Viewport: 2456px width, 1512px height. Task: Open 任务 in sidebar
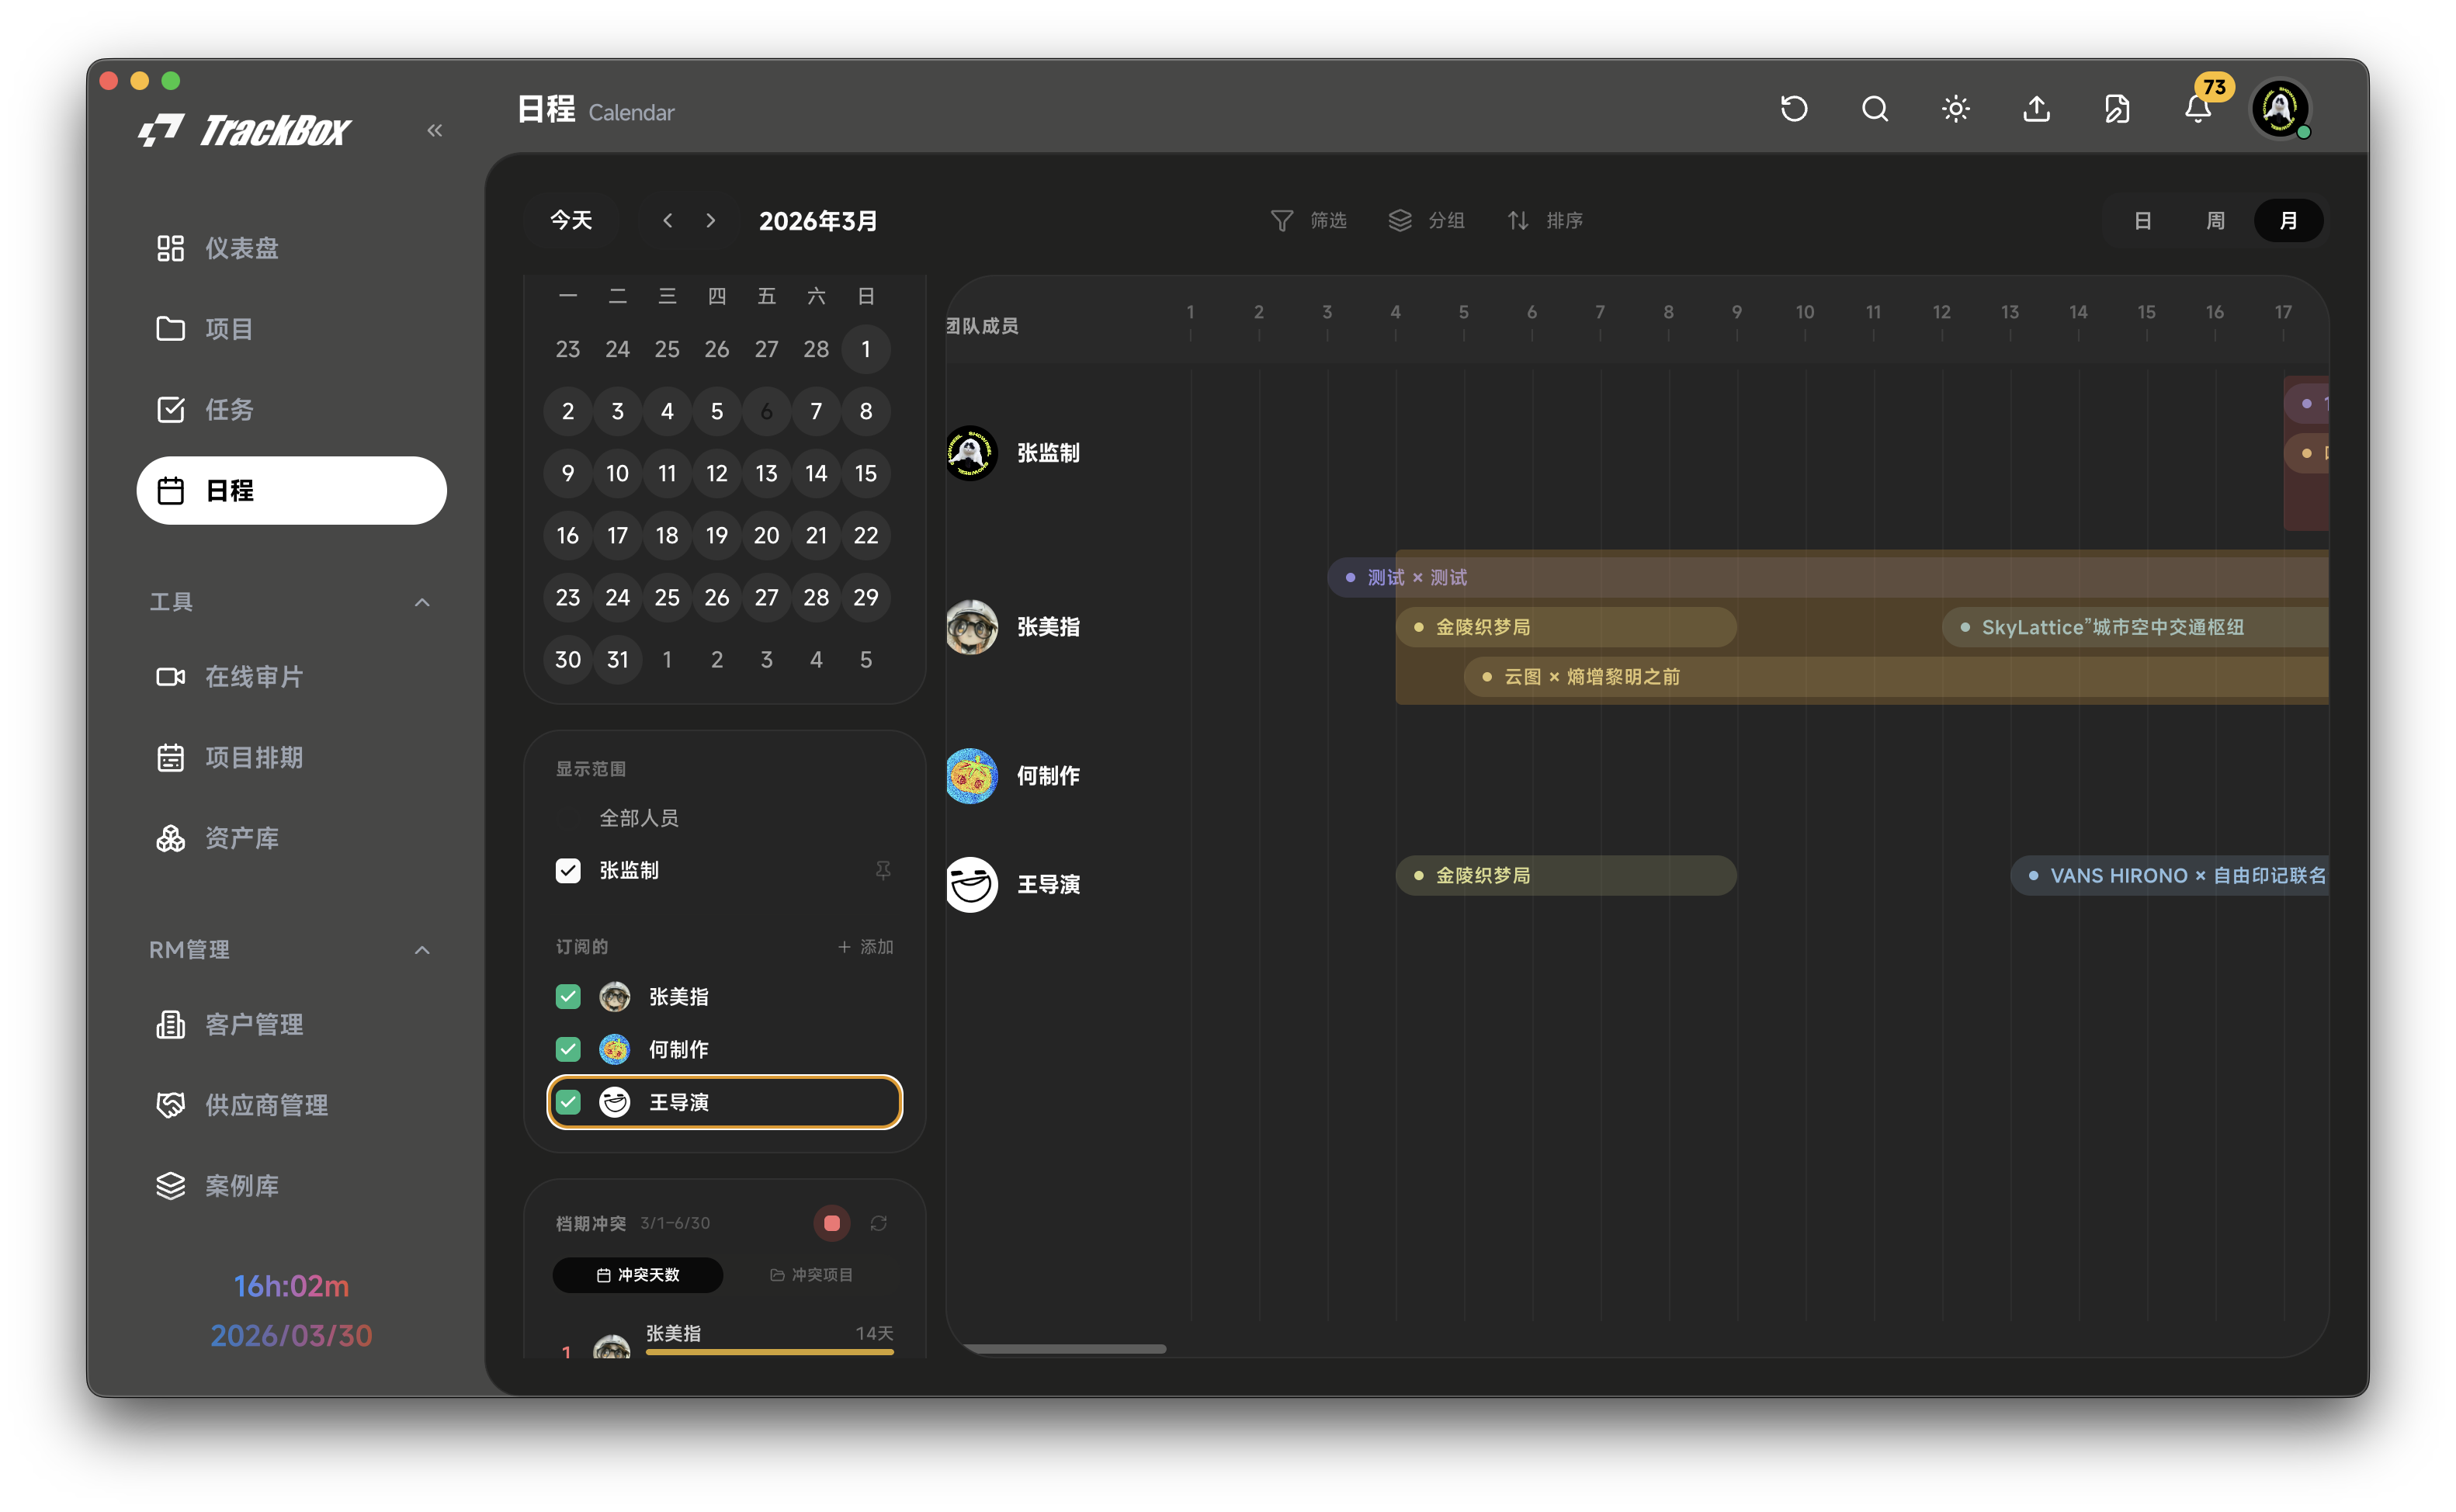(291, 410)
